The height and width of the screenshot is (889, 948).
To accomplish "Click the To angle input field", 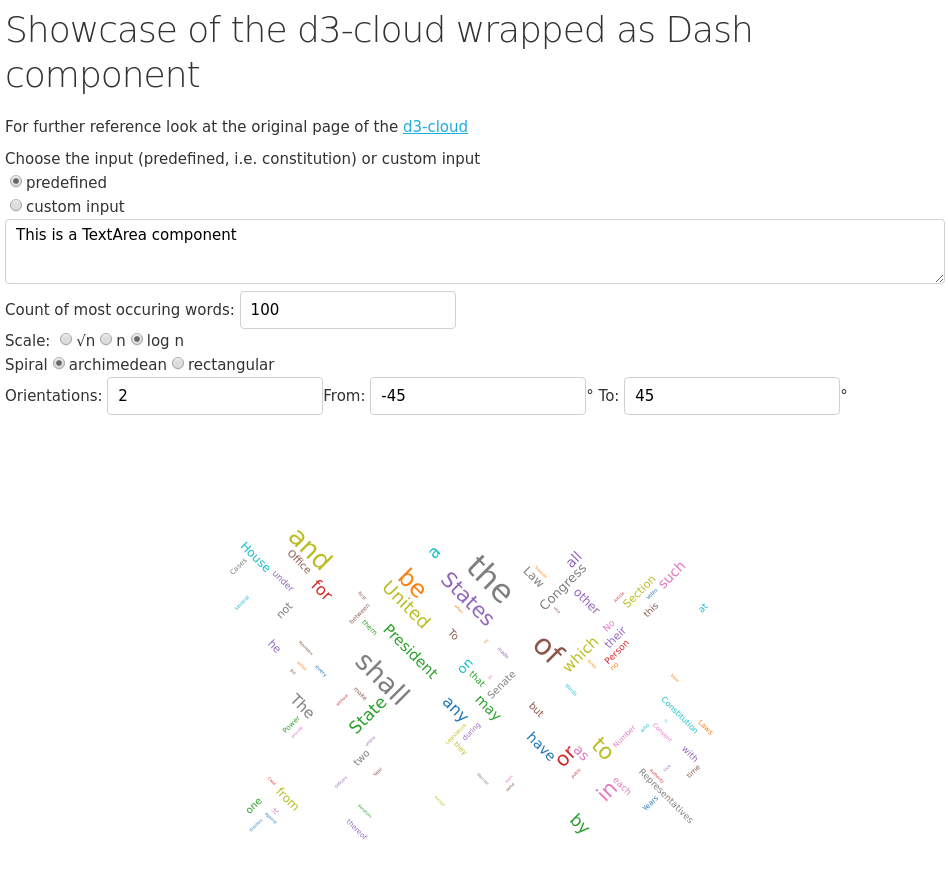I will tap(731, 396).
